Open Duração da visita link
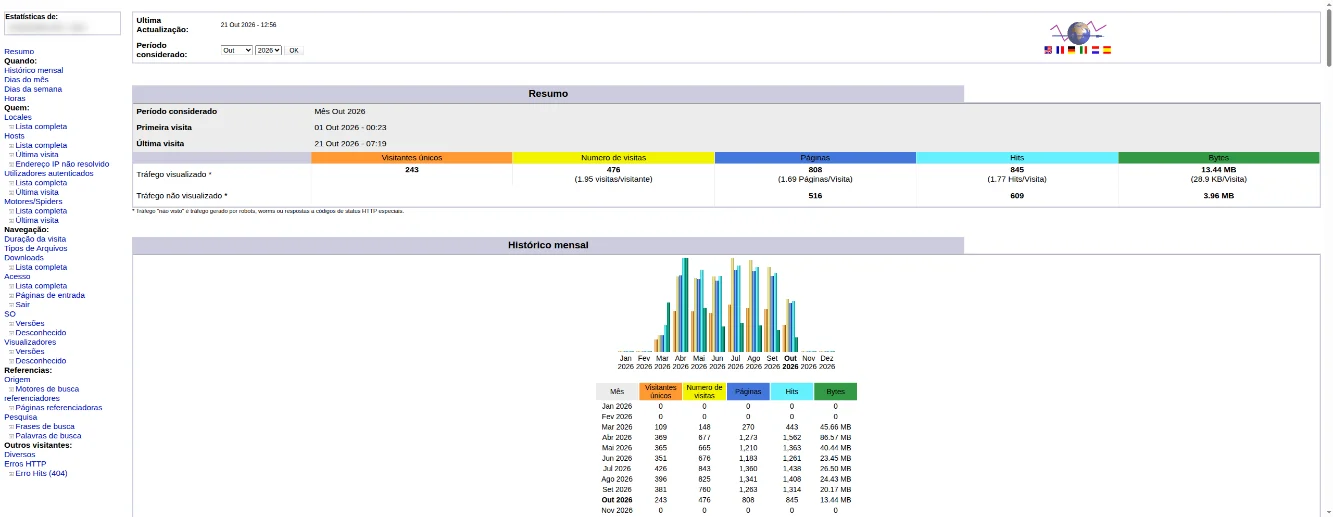Image resolution: width=1333 pixels, height=517 pixels. [x=35, y=239]
